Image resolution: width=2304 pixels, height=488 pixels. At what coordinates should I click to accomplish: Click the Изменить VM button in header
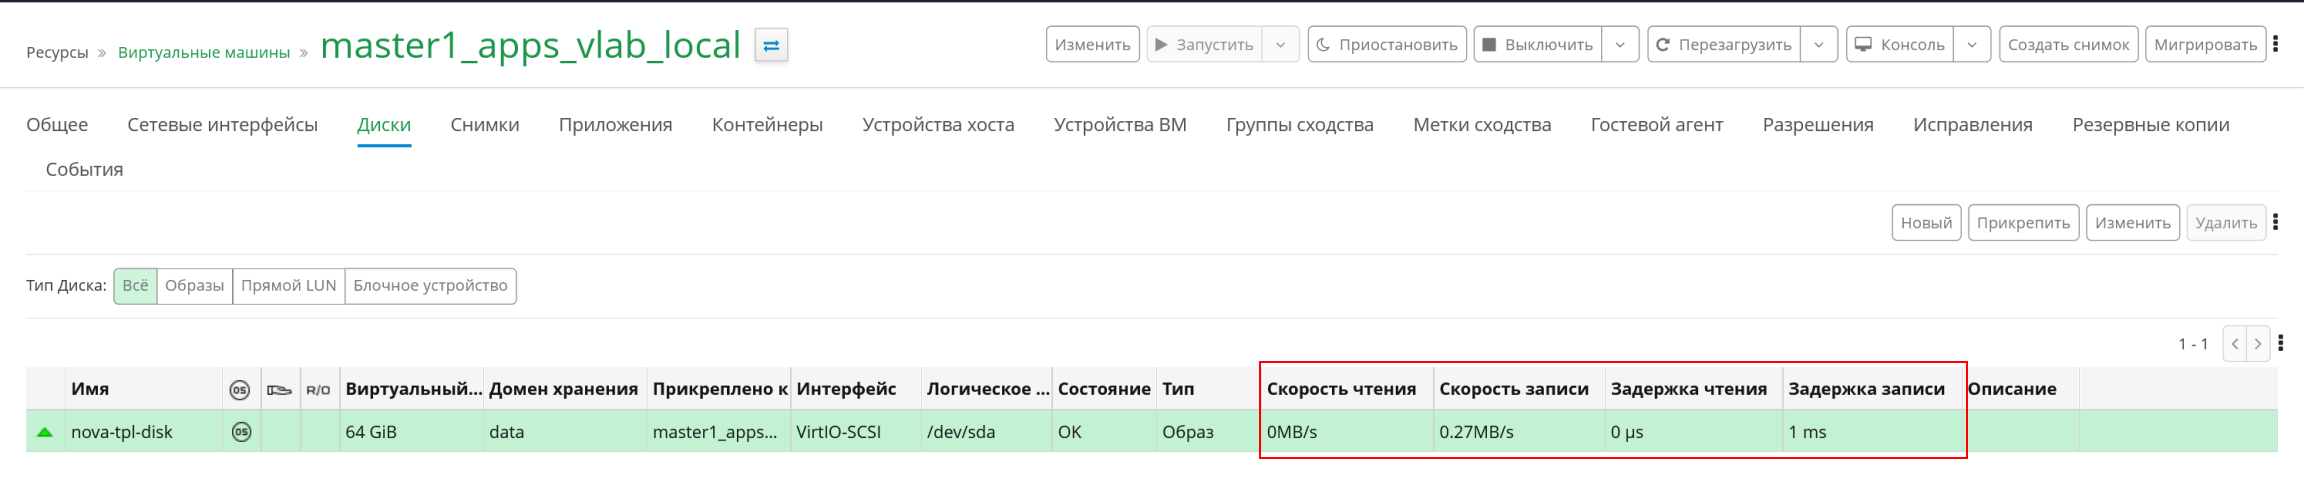1093,44
